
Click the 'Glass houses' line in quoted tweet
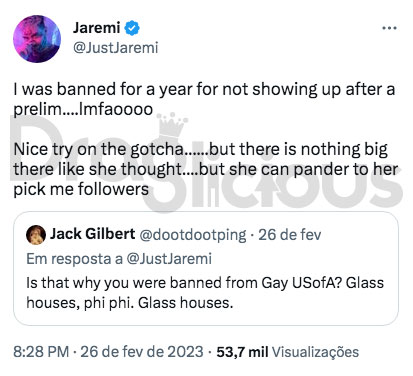[130, 303]
